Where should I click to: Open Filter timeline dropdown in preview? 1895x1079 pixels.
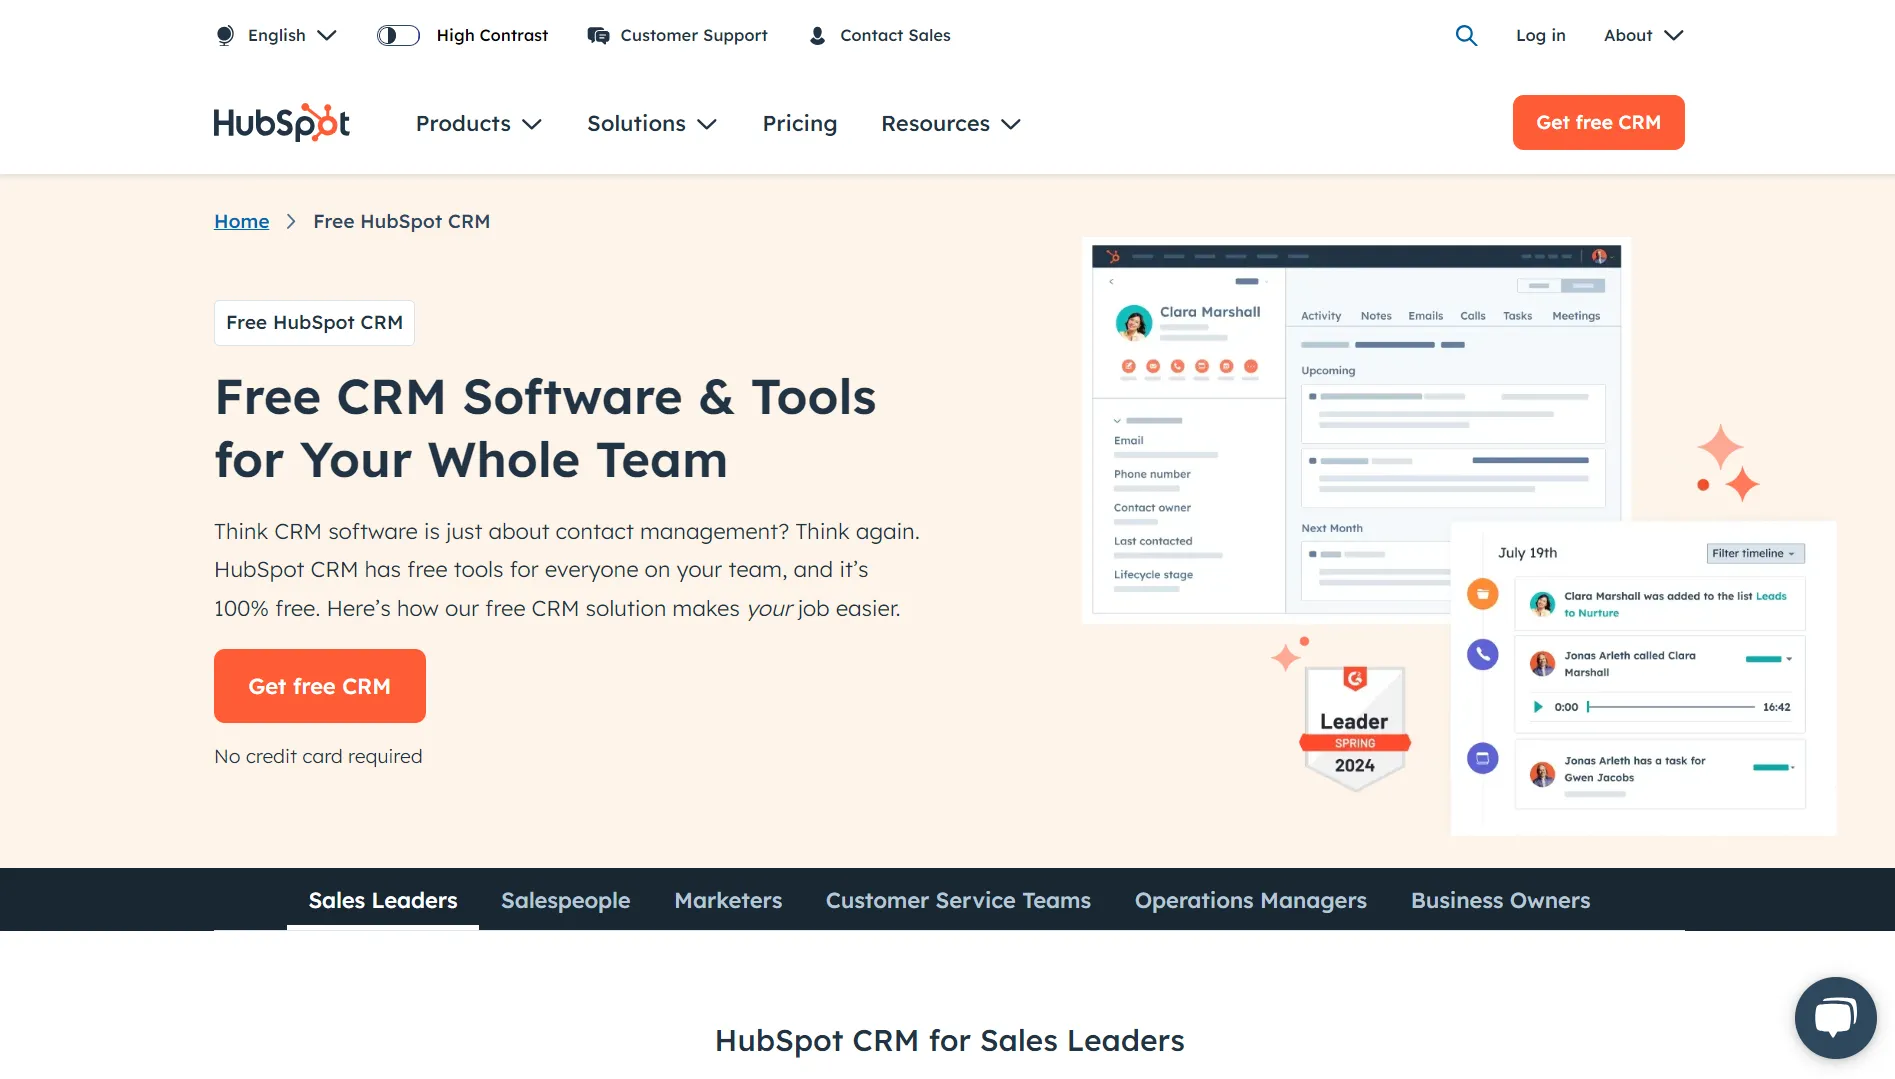[x=1755, y=553]
